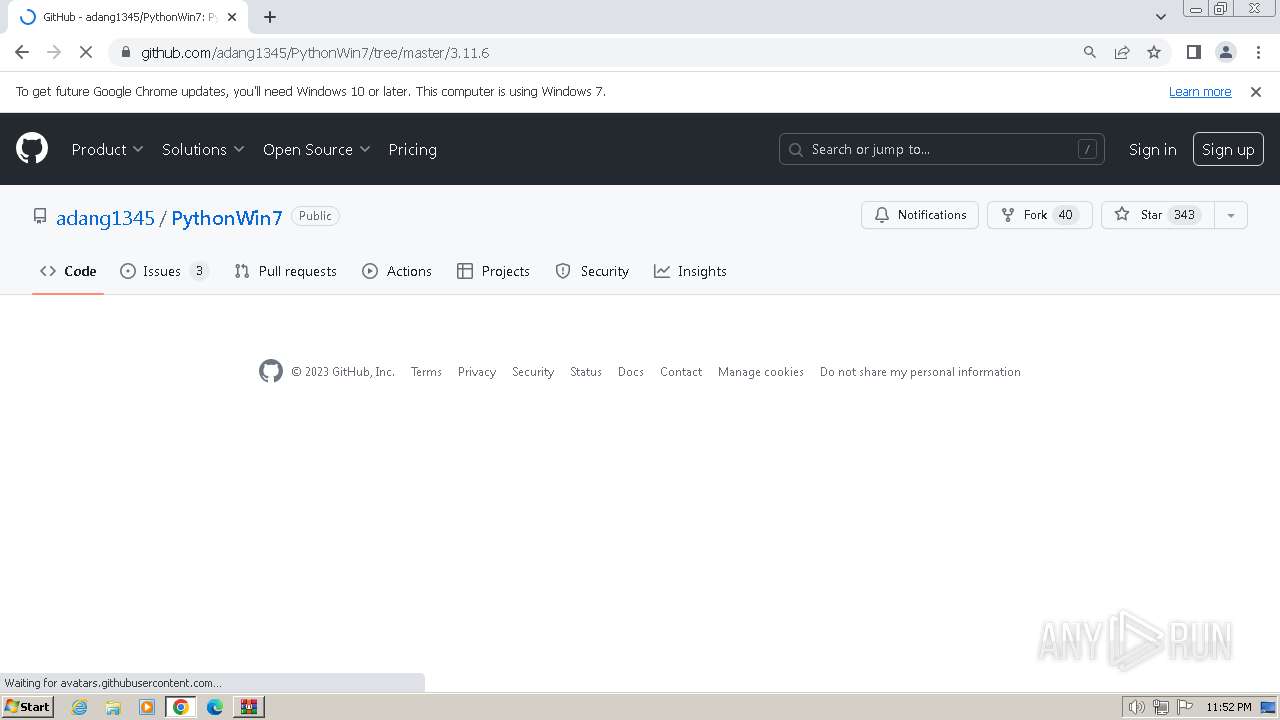Select Chrome in the taskbar
The height and width of the screenshot is (720, 1280).
click(181, 707)
